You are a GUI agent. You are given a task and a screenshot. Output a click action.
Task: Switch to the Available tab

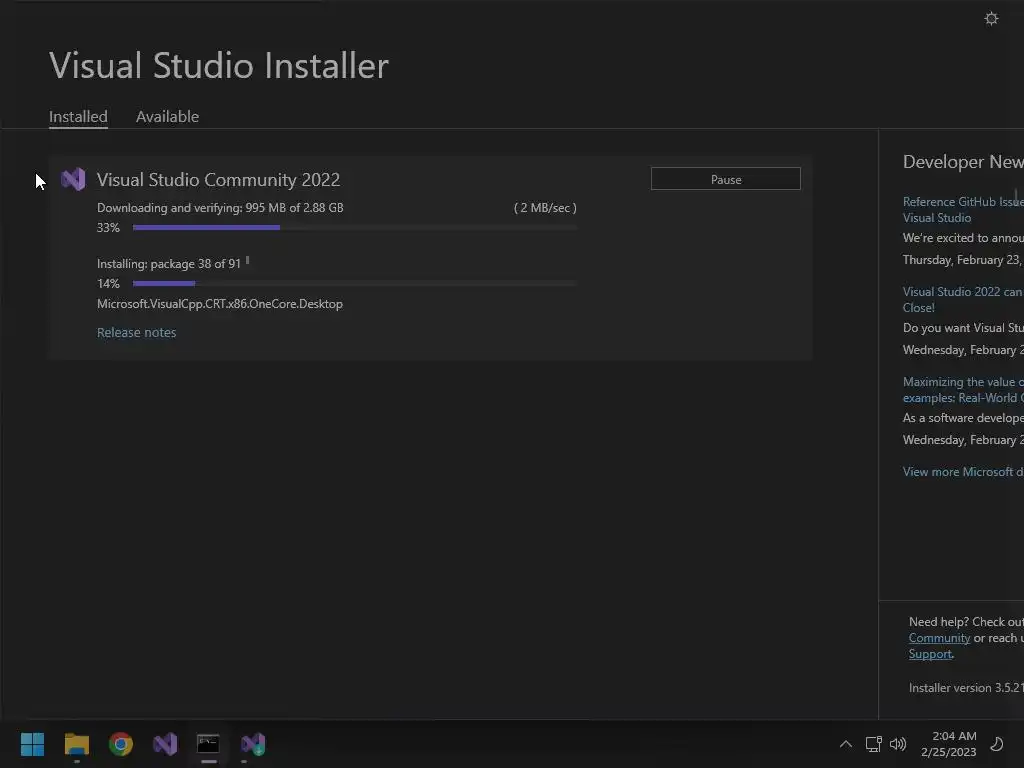click(167, 116)
